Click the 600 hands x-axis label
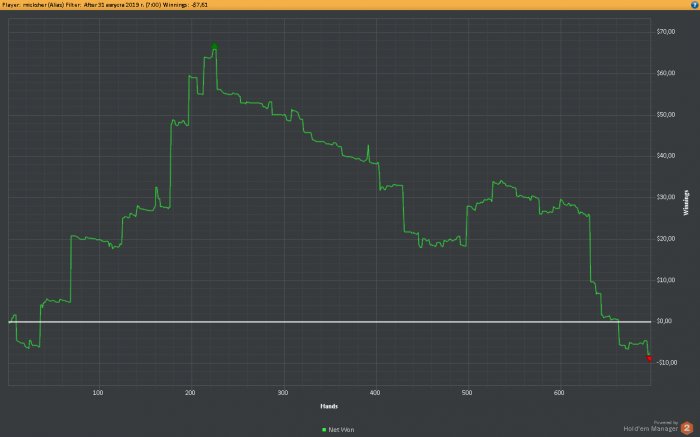The image size is (700, 437). 559,393
